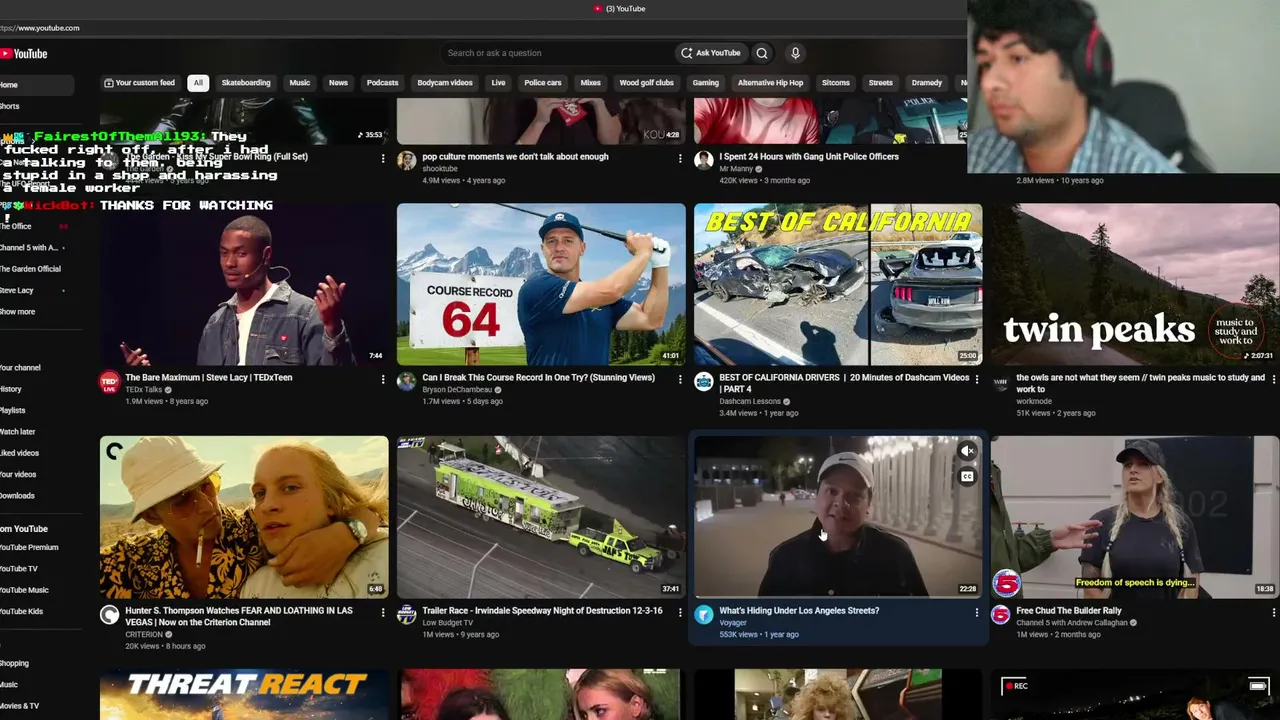The width and height of the screenshot is (1280, 720).
Task: Open Channel 5 with Andrew Callaghan avatar
Action: pyautogui.click(x=1000, y=615)
